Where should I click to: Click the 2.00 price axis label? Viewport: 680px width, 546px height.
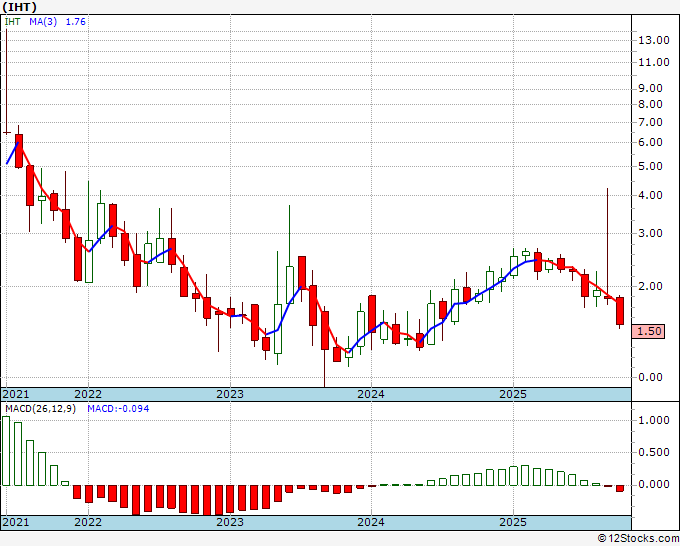tap(651, 287)
